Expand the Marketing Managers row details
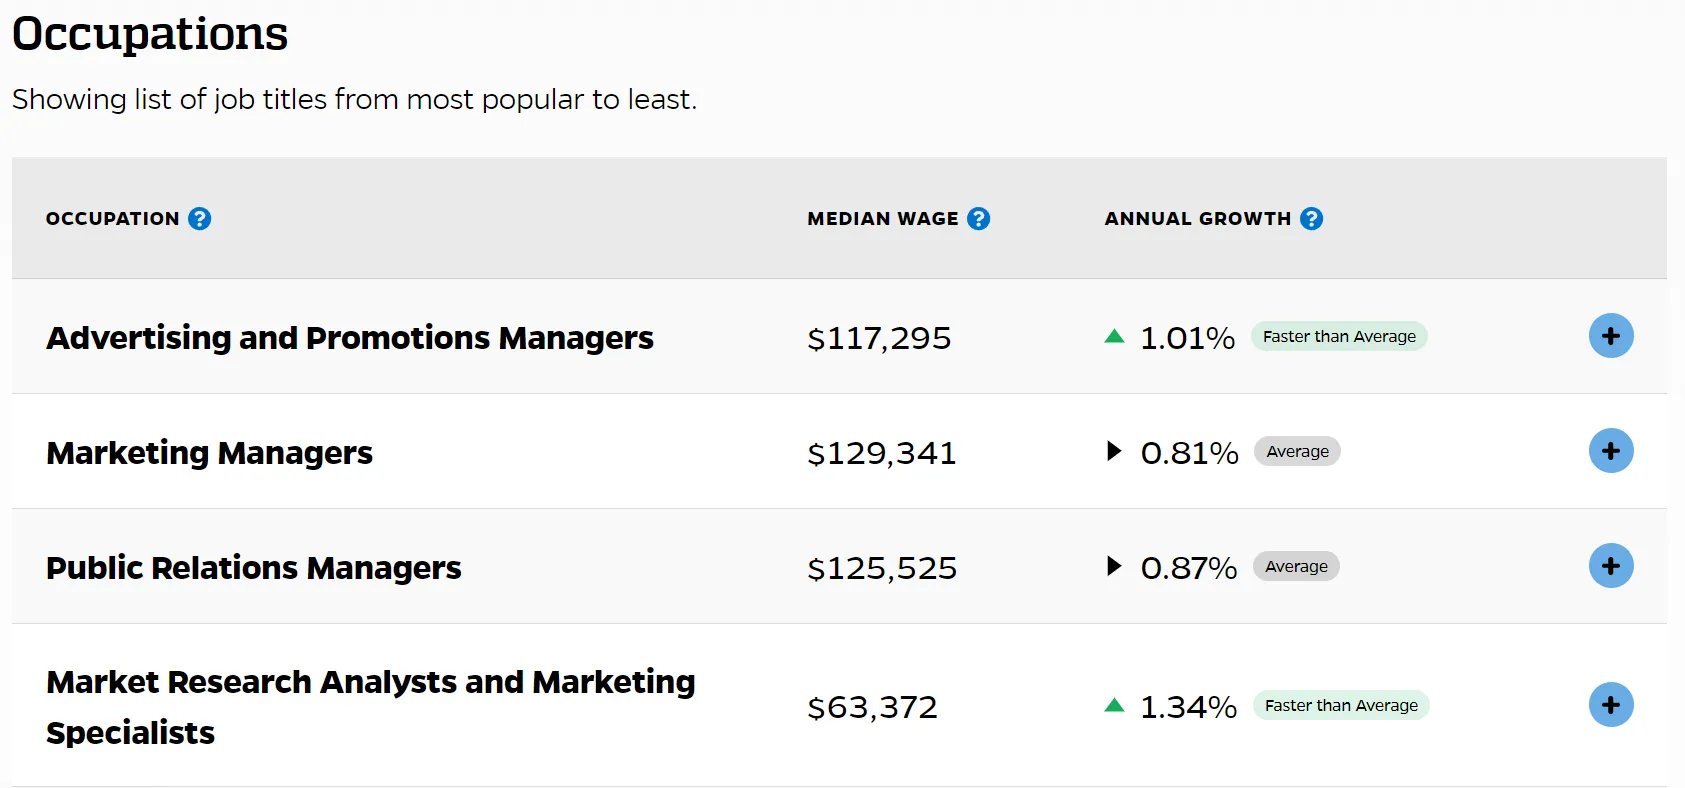1685x788 pixels. pyautogui.click(x=1611, y=451)
